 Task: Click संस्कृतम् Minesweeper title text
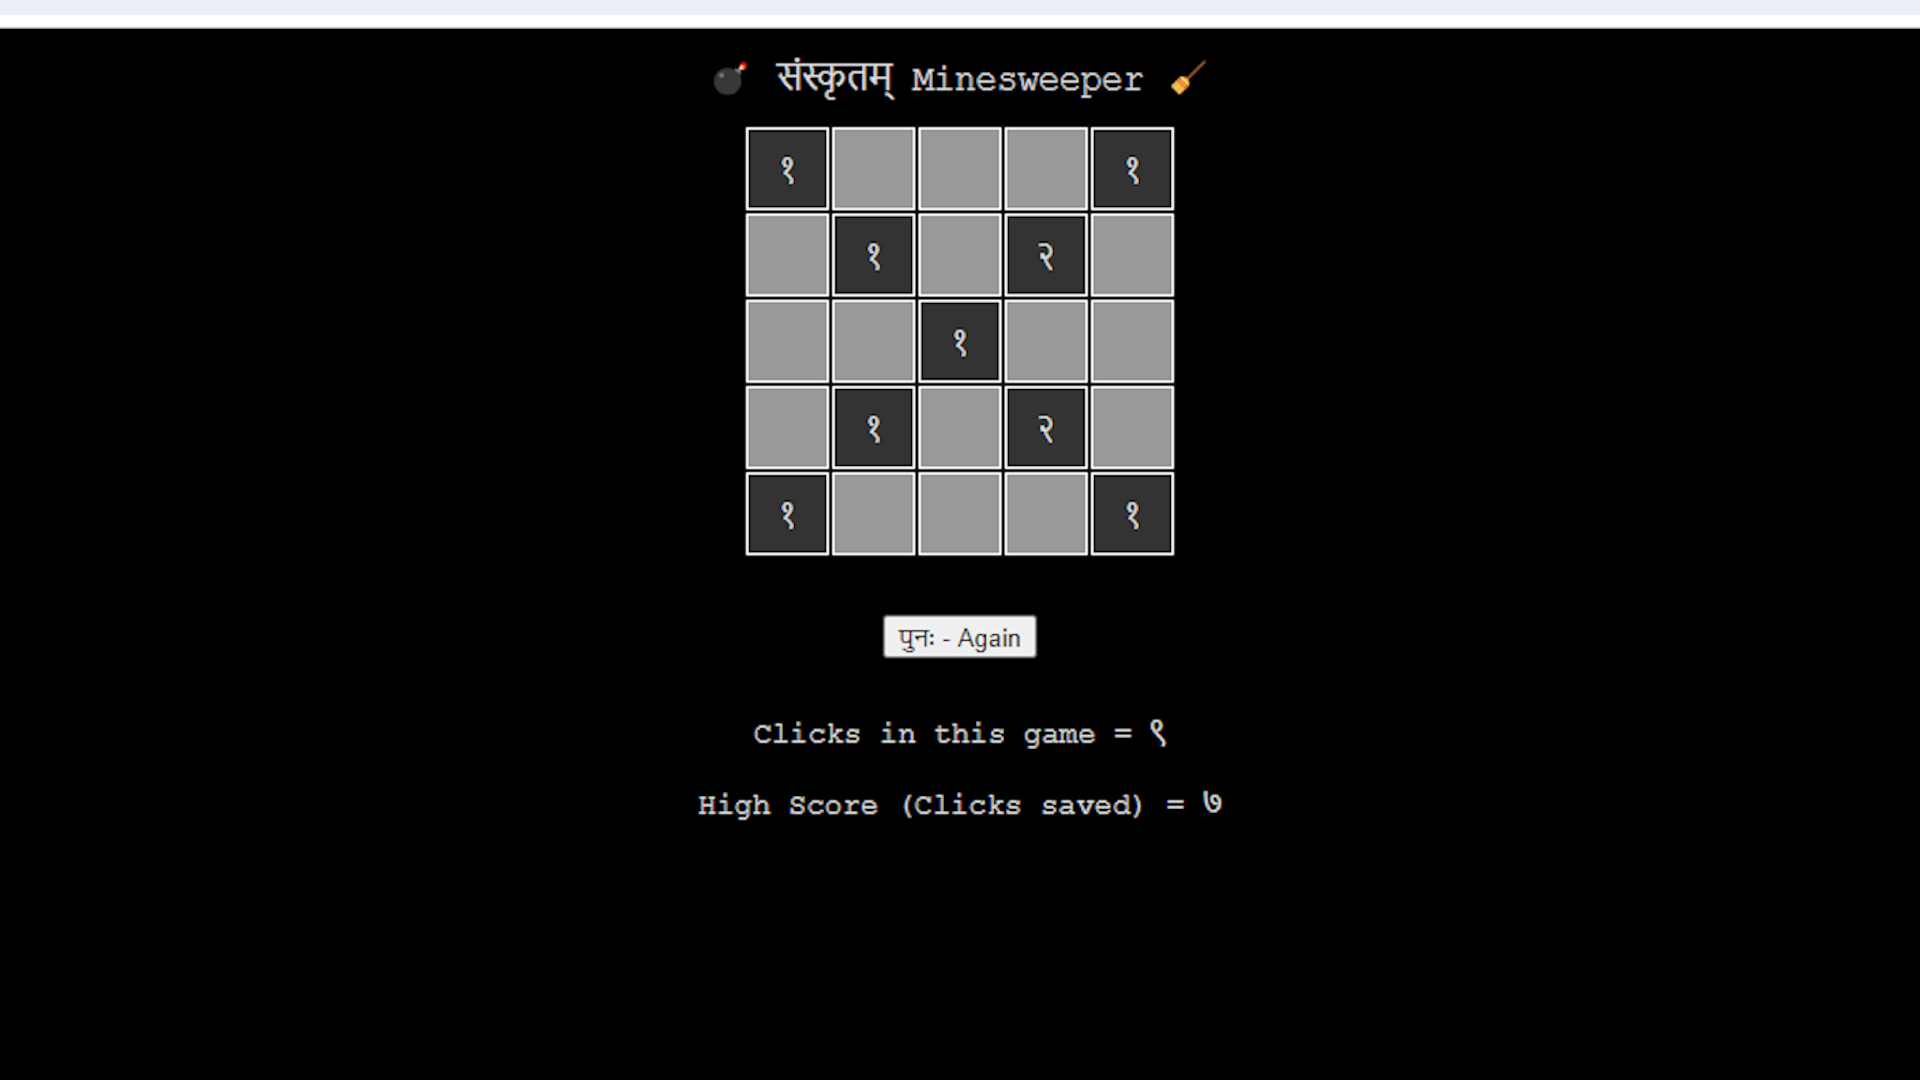click(x=959, y=79)
